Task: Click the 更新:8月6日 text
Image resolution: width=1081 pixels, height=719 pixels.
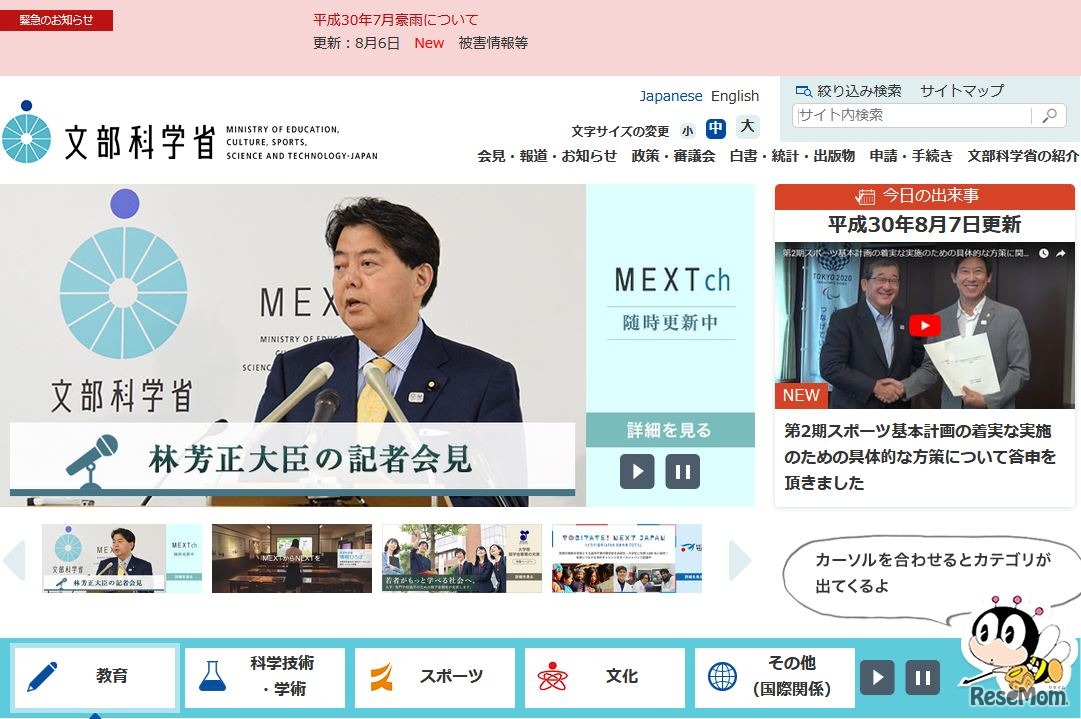Action: click(x=356, y=43)
